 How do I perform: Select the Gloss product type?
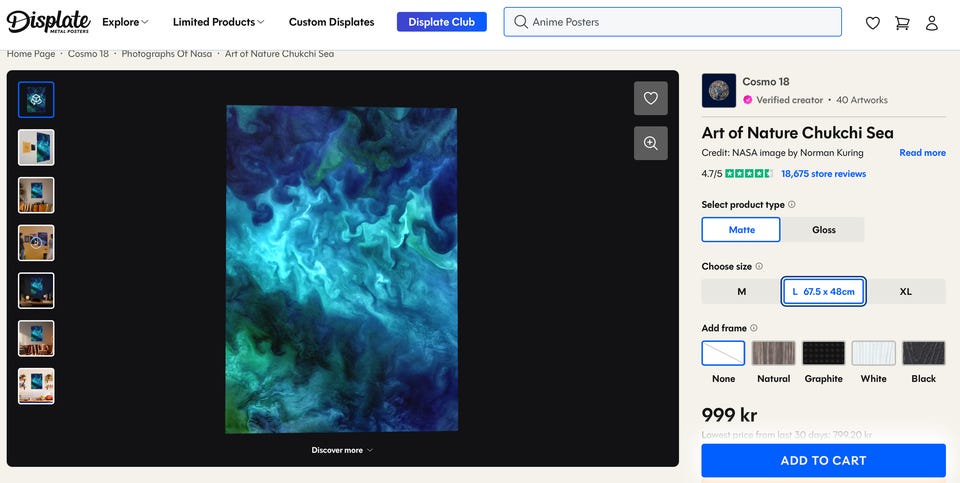point(823,230)
